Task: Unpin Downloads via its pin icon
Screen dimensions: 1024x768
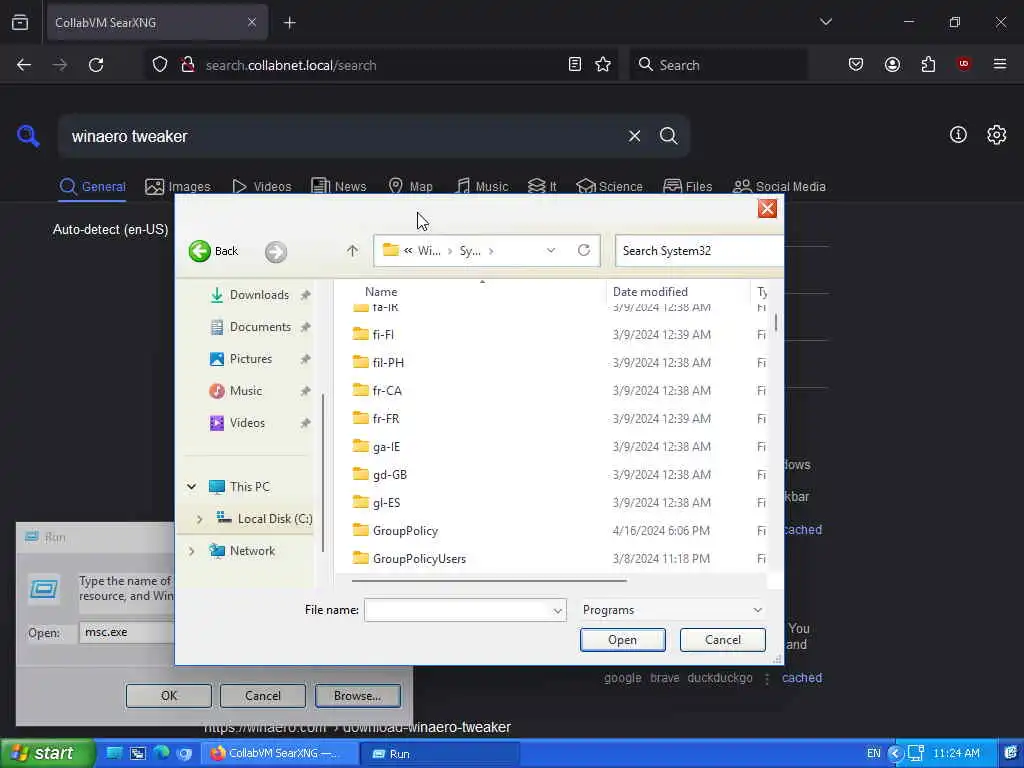Action: click(x=305, y=295)
